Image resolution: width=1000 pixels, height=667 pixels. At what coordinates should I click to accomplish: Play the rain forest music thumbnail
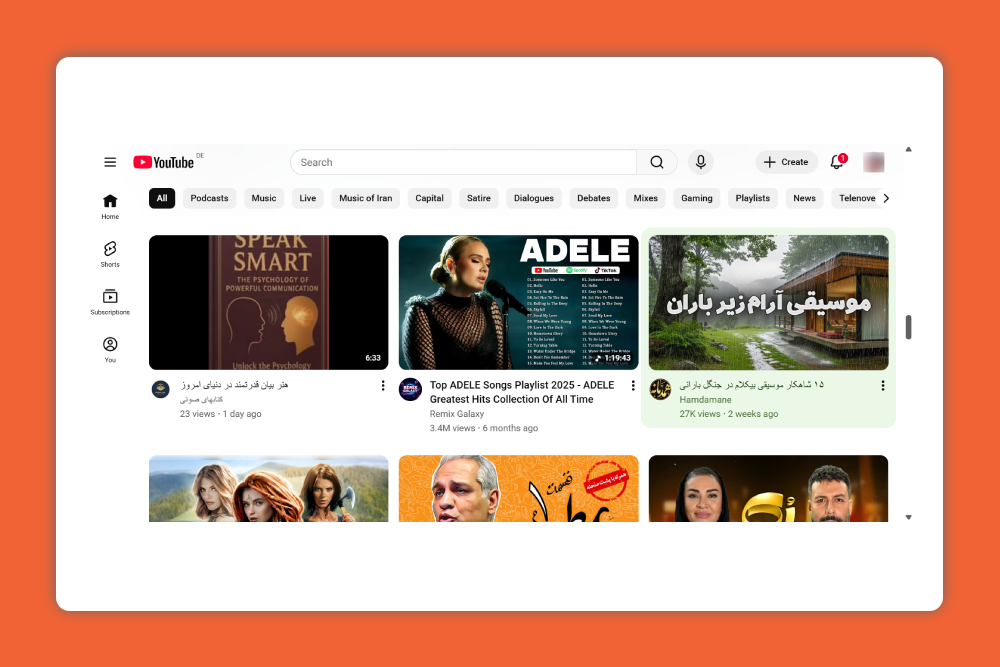768,302
